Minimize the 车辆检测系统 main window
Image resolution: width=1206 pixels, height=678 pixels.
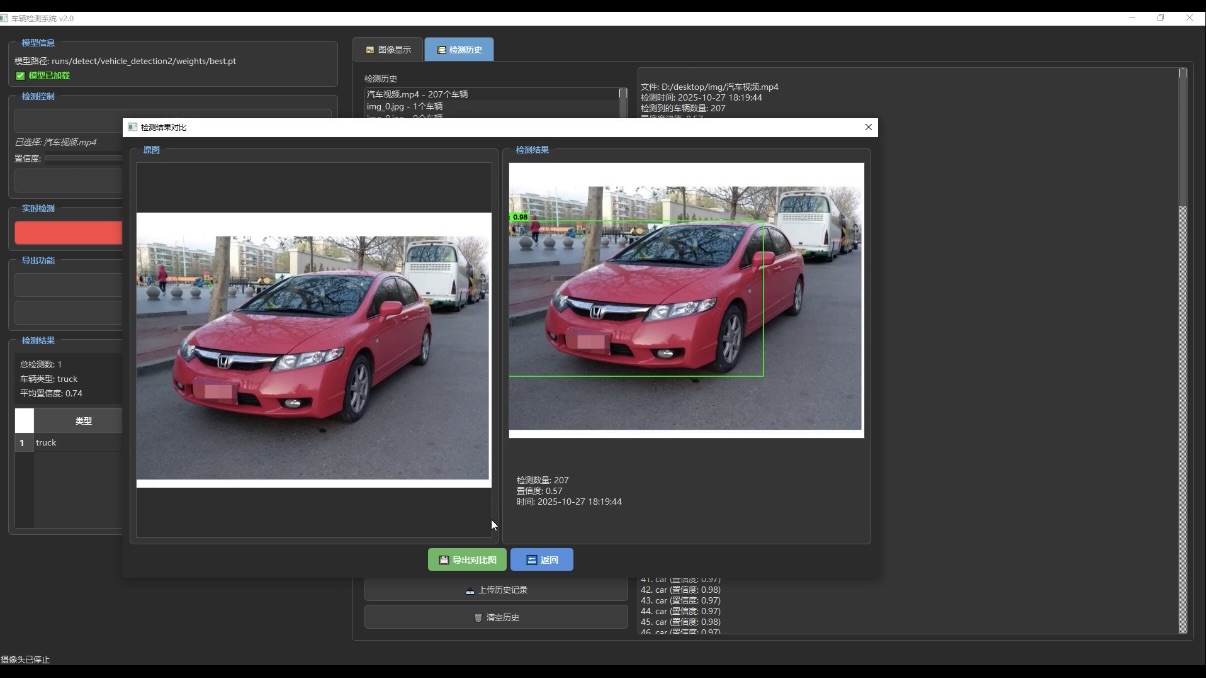pos(1132,18)
